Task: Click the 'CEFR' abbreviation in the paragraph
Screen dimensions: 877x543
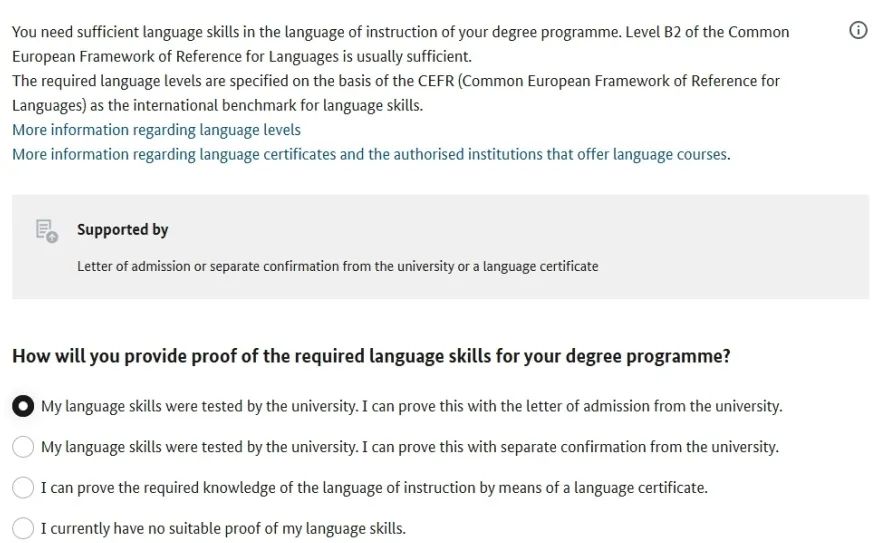Action: click(436, 81)
